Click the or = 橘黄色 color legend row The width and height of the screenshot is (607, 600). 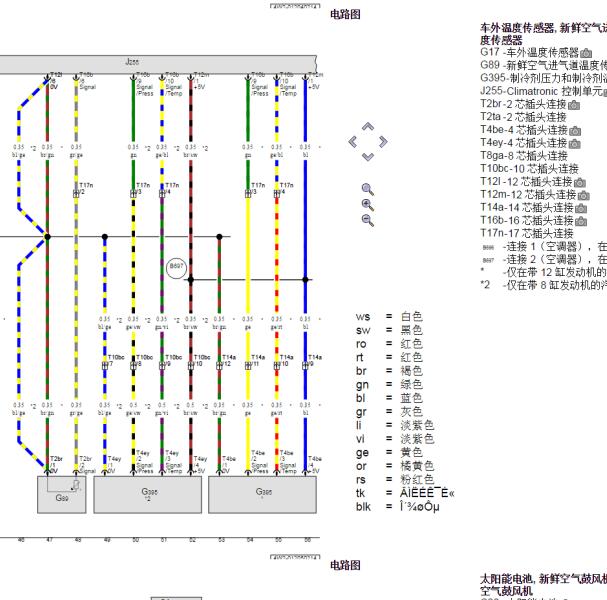pyautogui.click(x=395, y=466)
